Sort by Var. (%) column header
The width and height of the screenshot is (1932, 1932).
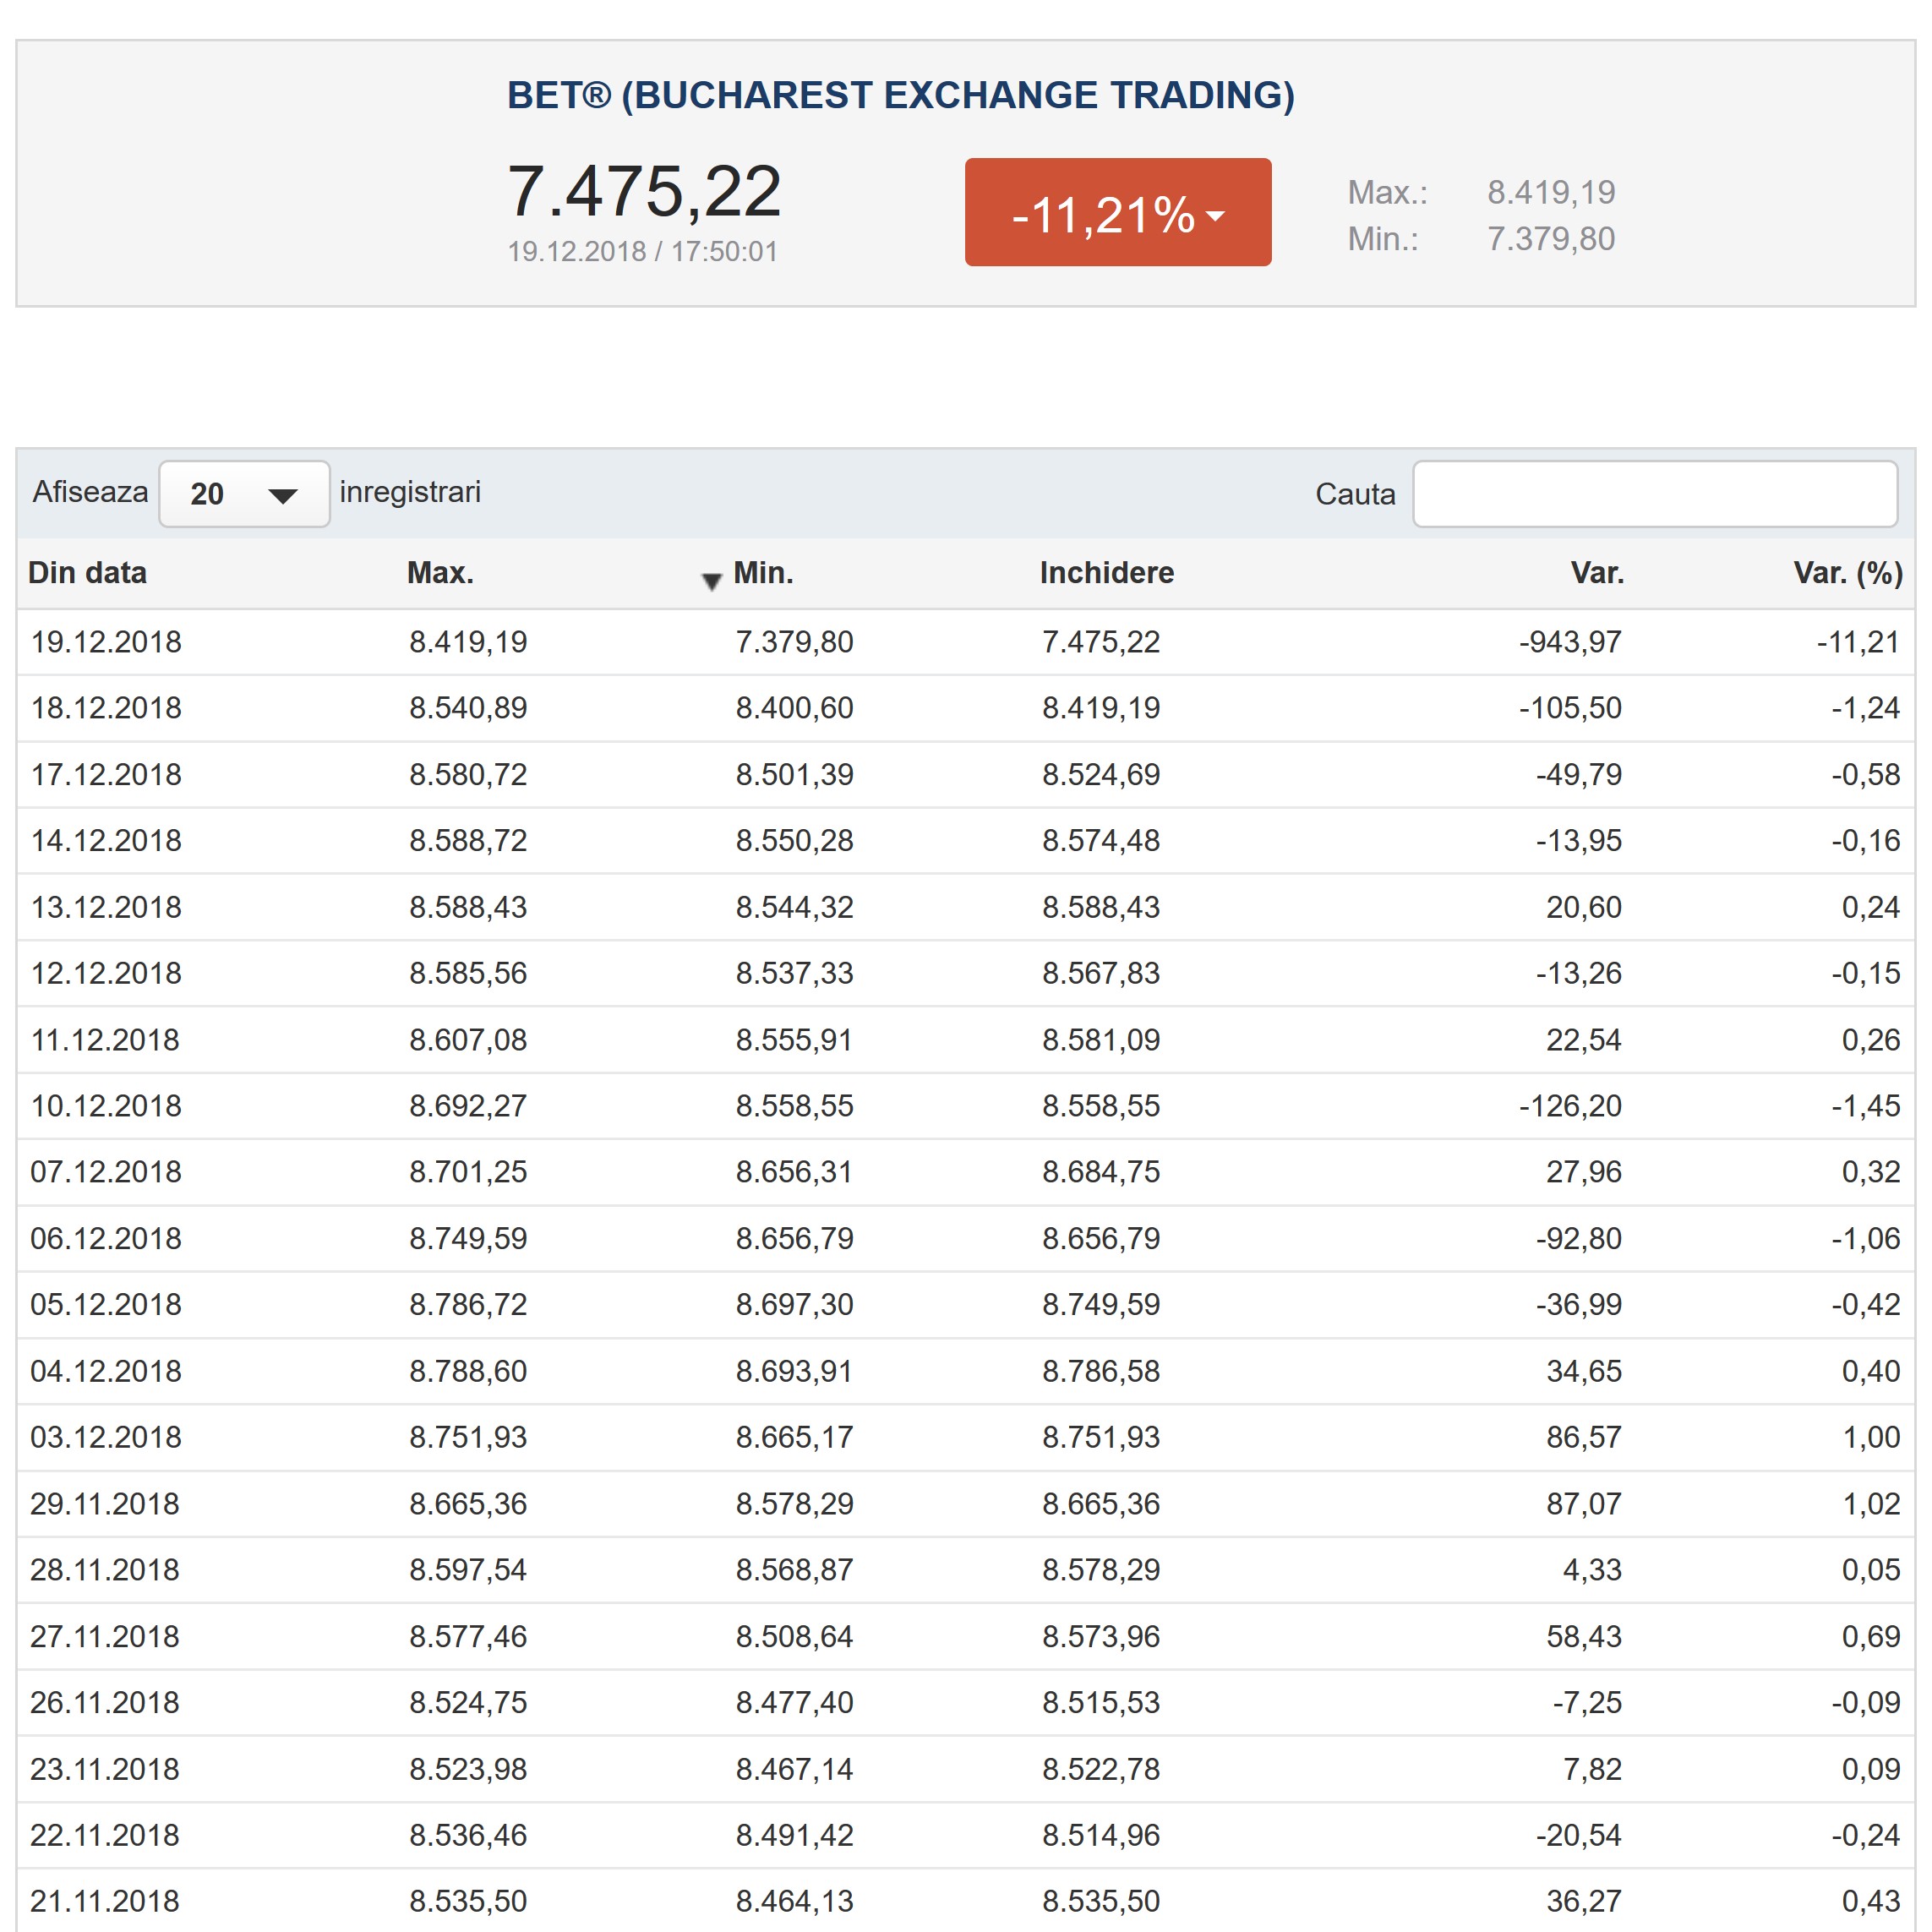tap(1848, 572)
